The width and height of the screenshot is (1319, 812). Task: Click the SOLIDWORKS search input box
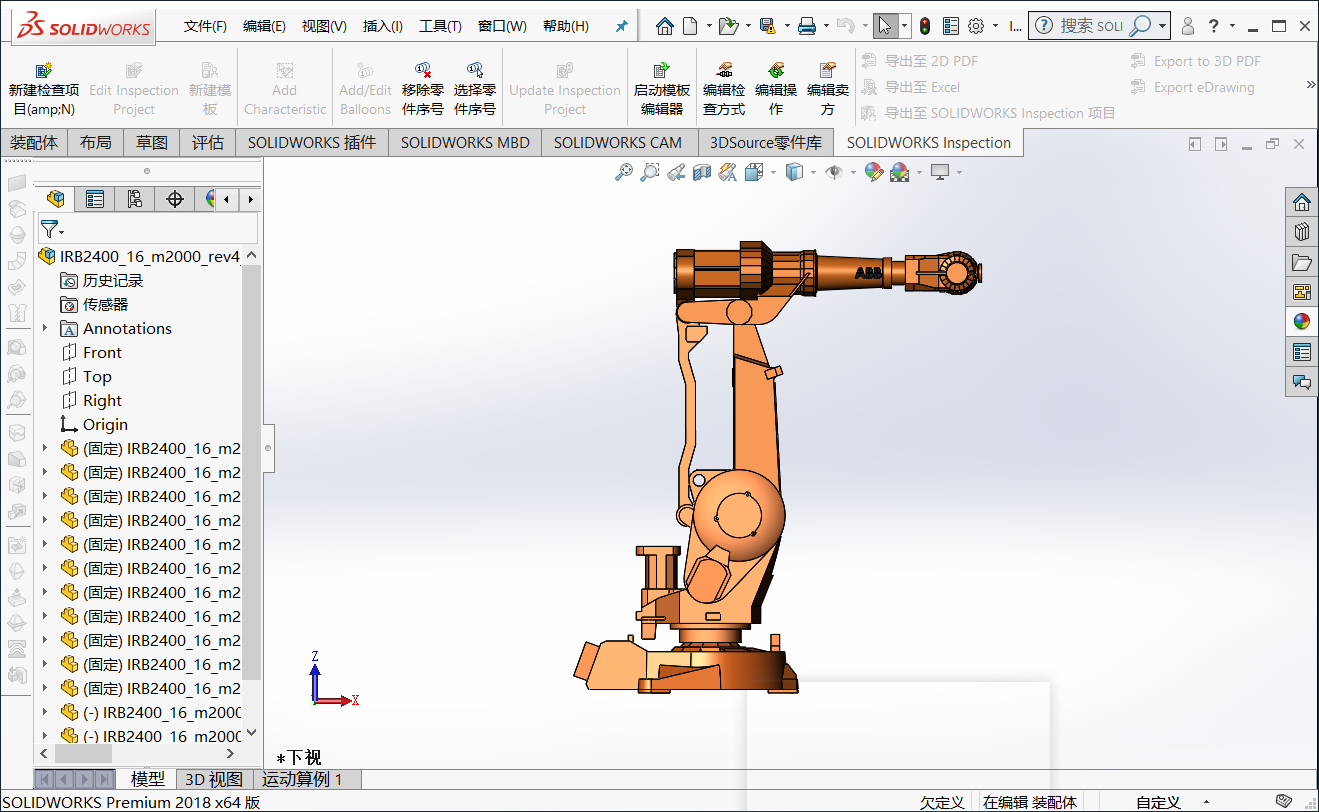point(1090,26)
